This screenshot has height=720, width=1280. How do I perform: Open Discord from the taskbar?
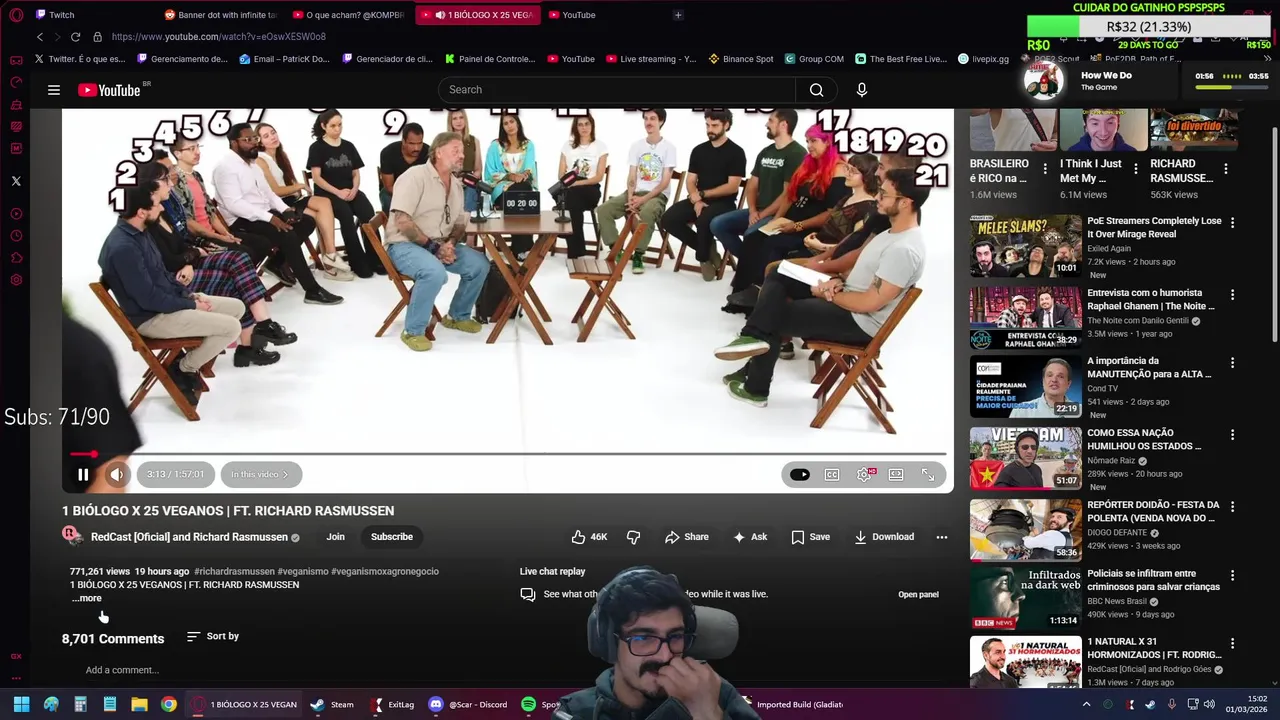click(x=468, y=704)
